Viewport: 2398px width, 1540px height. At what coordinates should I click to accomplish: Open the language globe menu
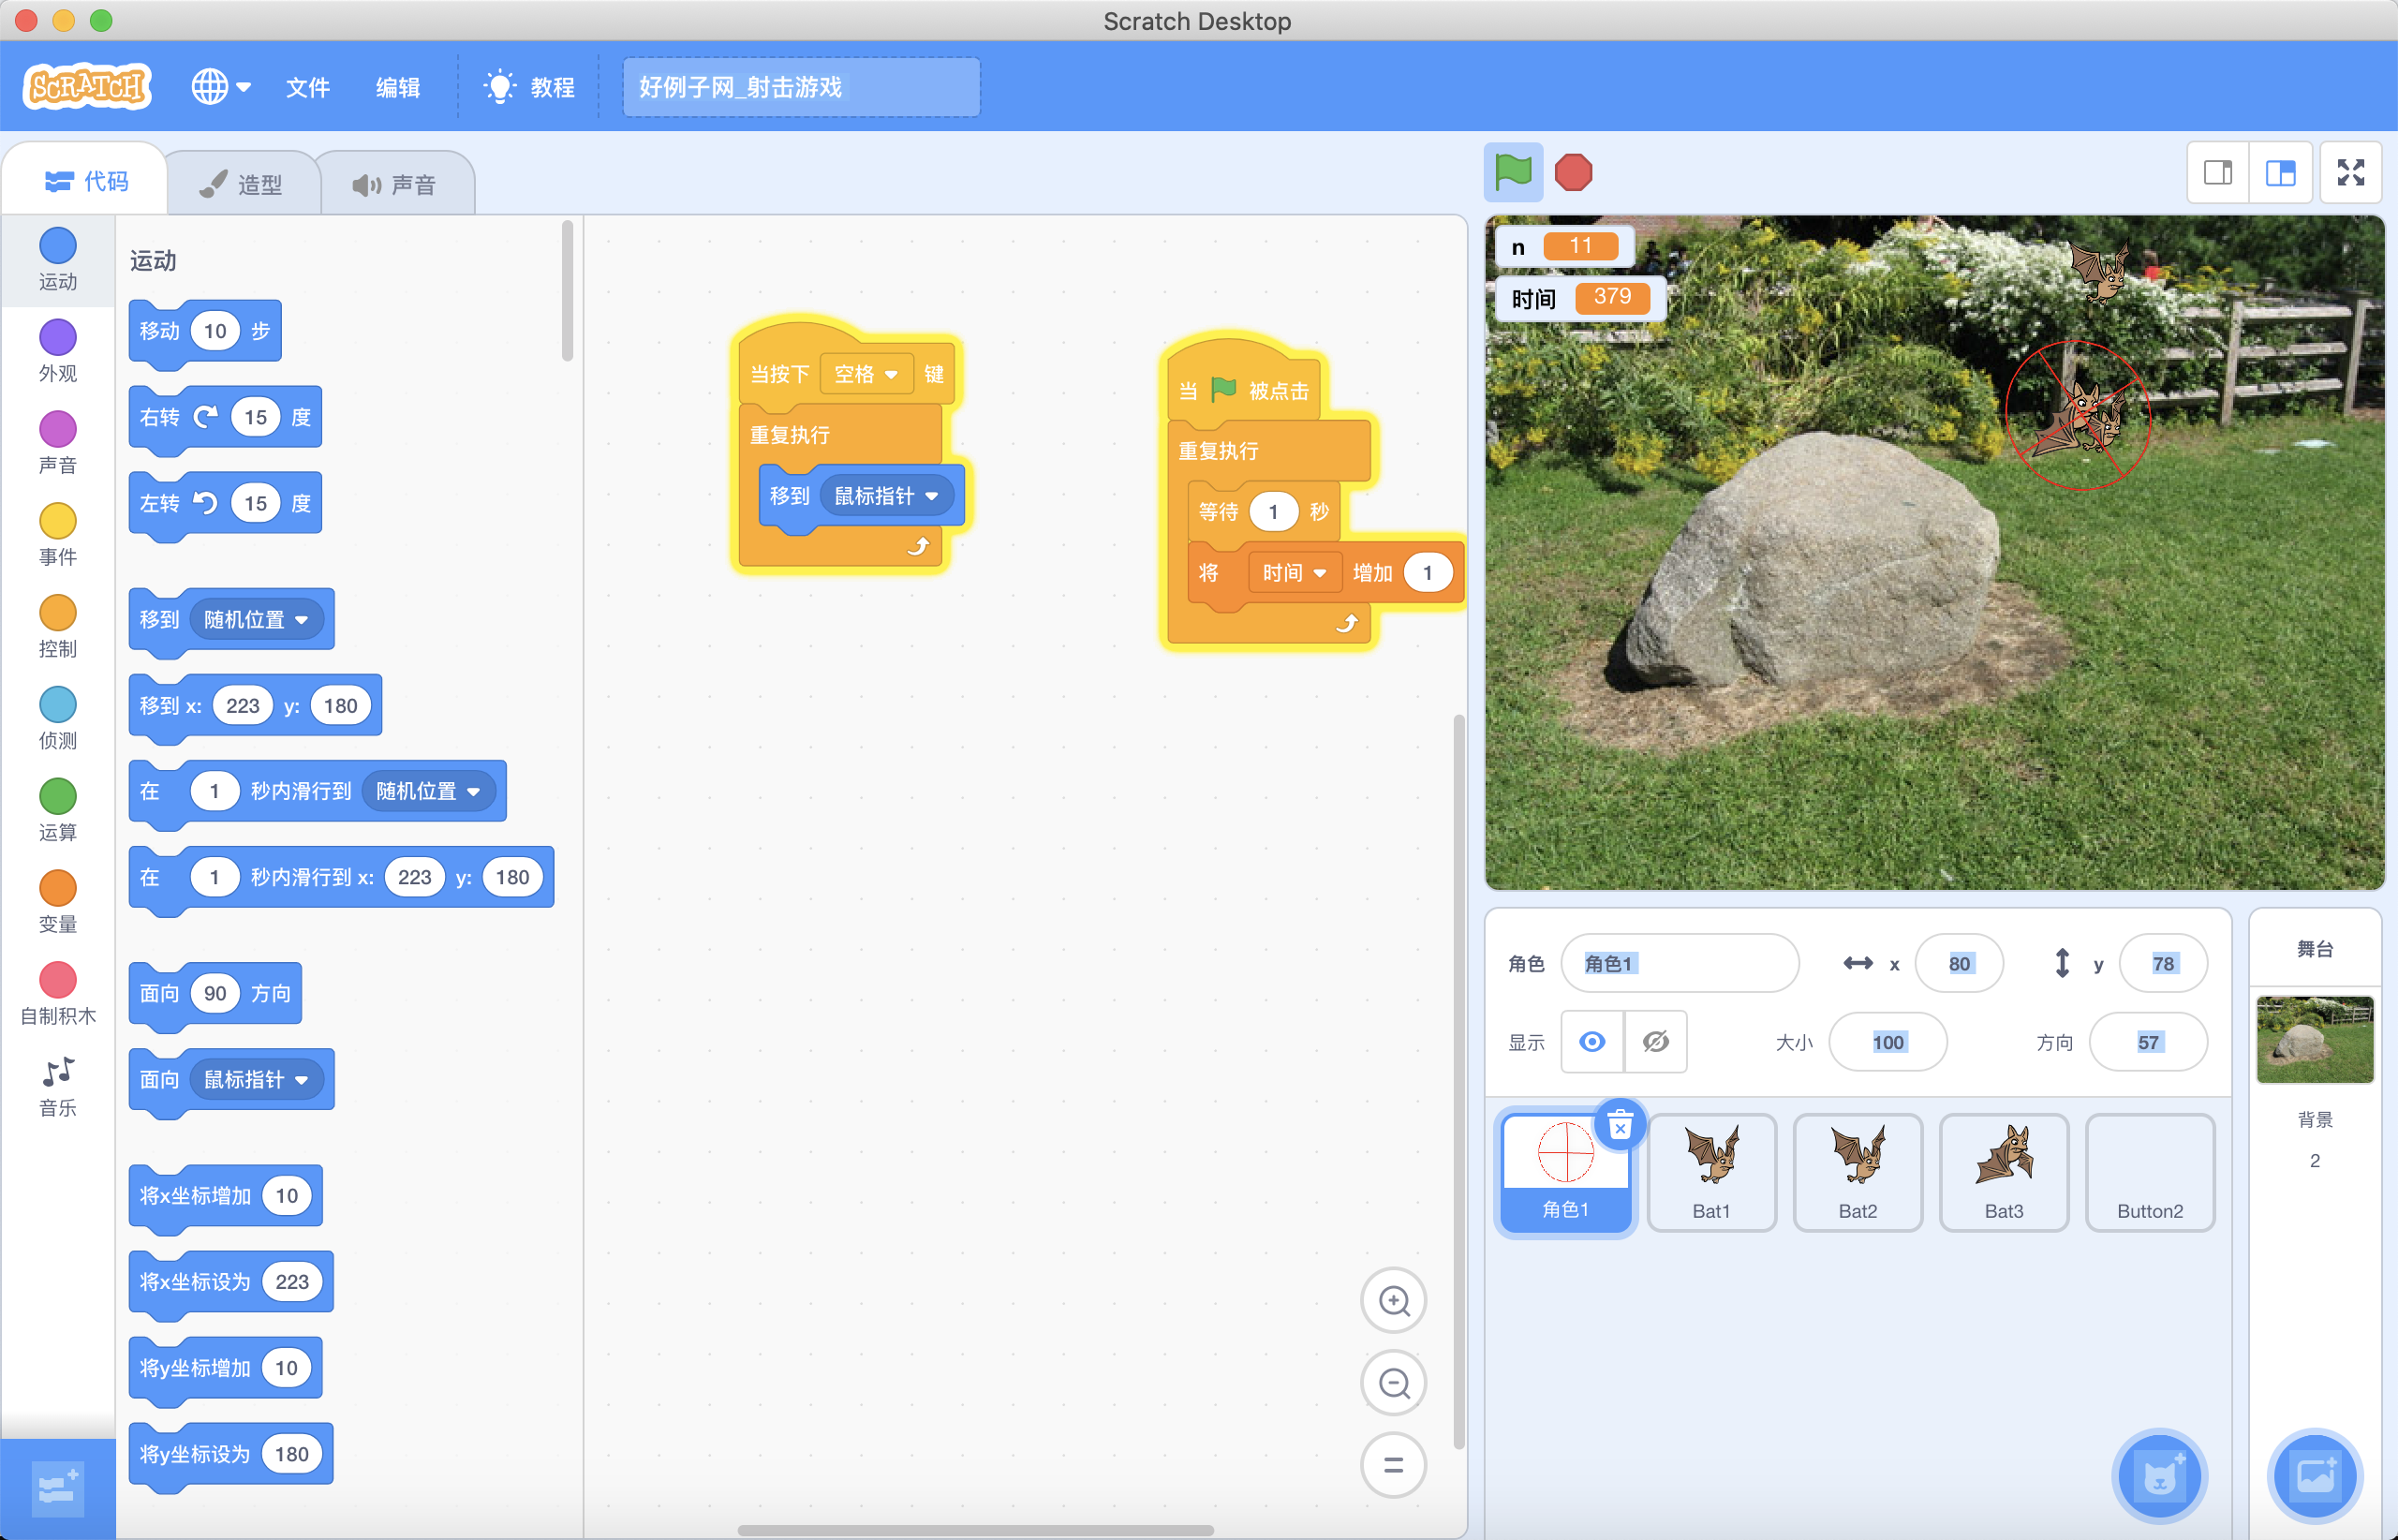click(221, 87)
